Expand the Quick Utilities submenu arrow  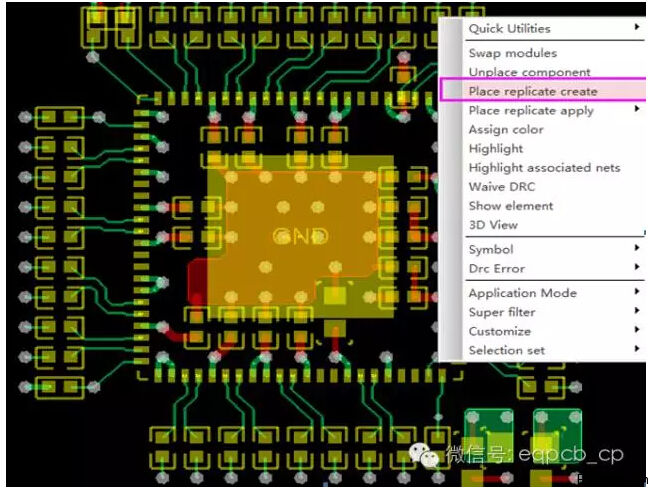point(637,28)
